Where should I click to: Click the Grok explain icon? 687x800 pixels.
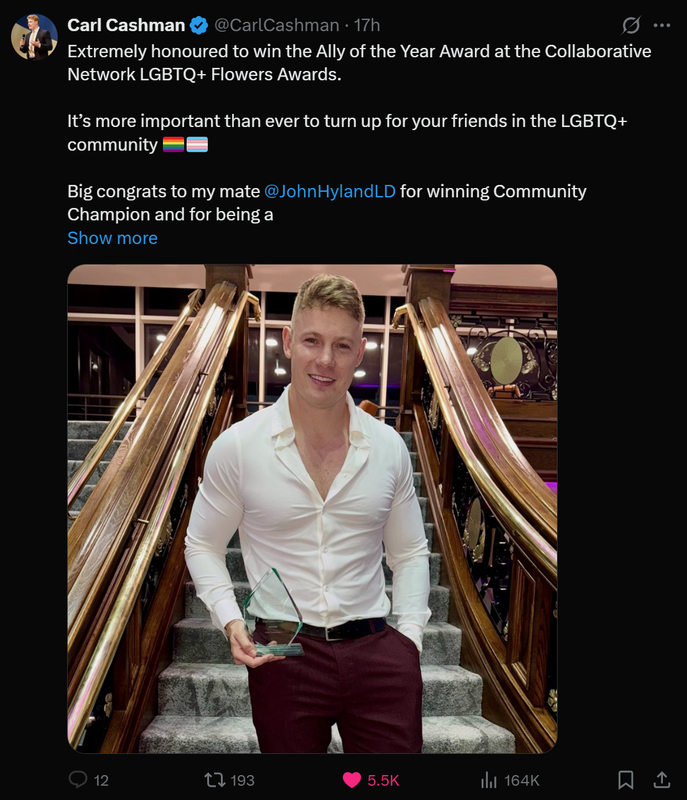coord(631,25)
